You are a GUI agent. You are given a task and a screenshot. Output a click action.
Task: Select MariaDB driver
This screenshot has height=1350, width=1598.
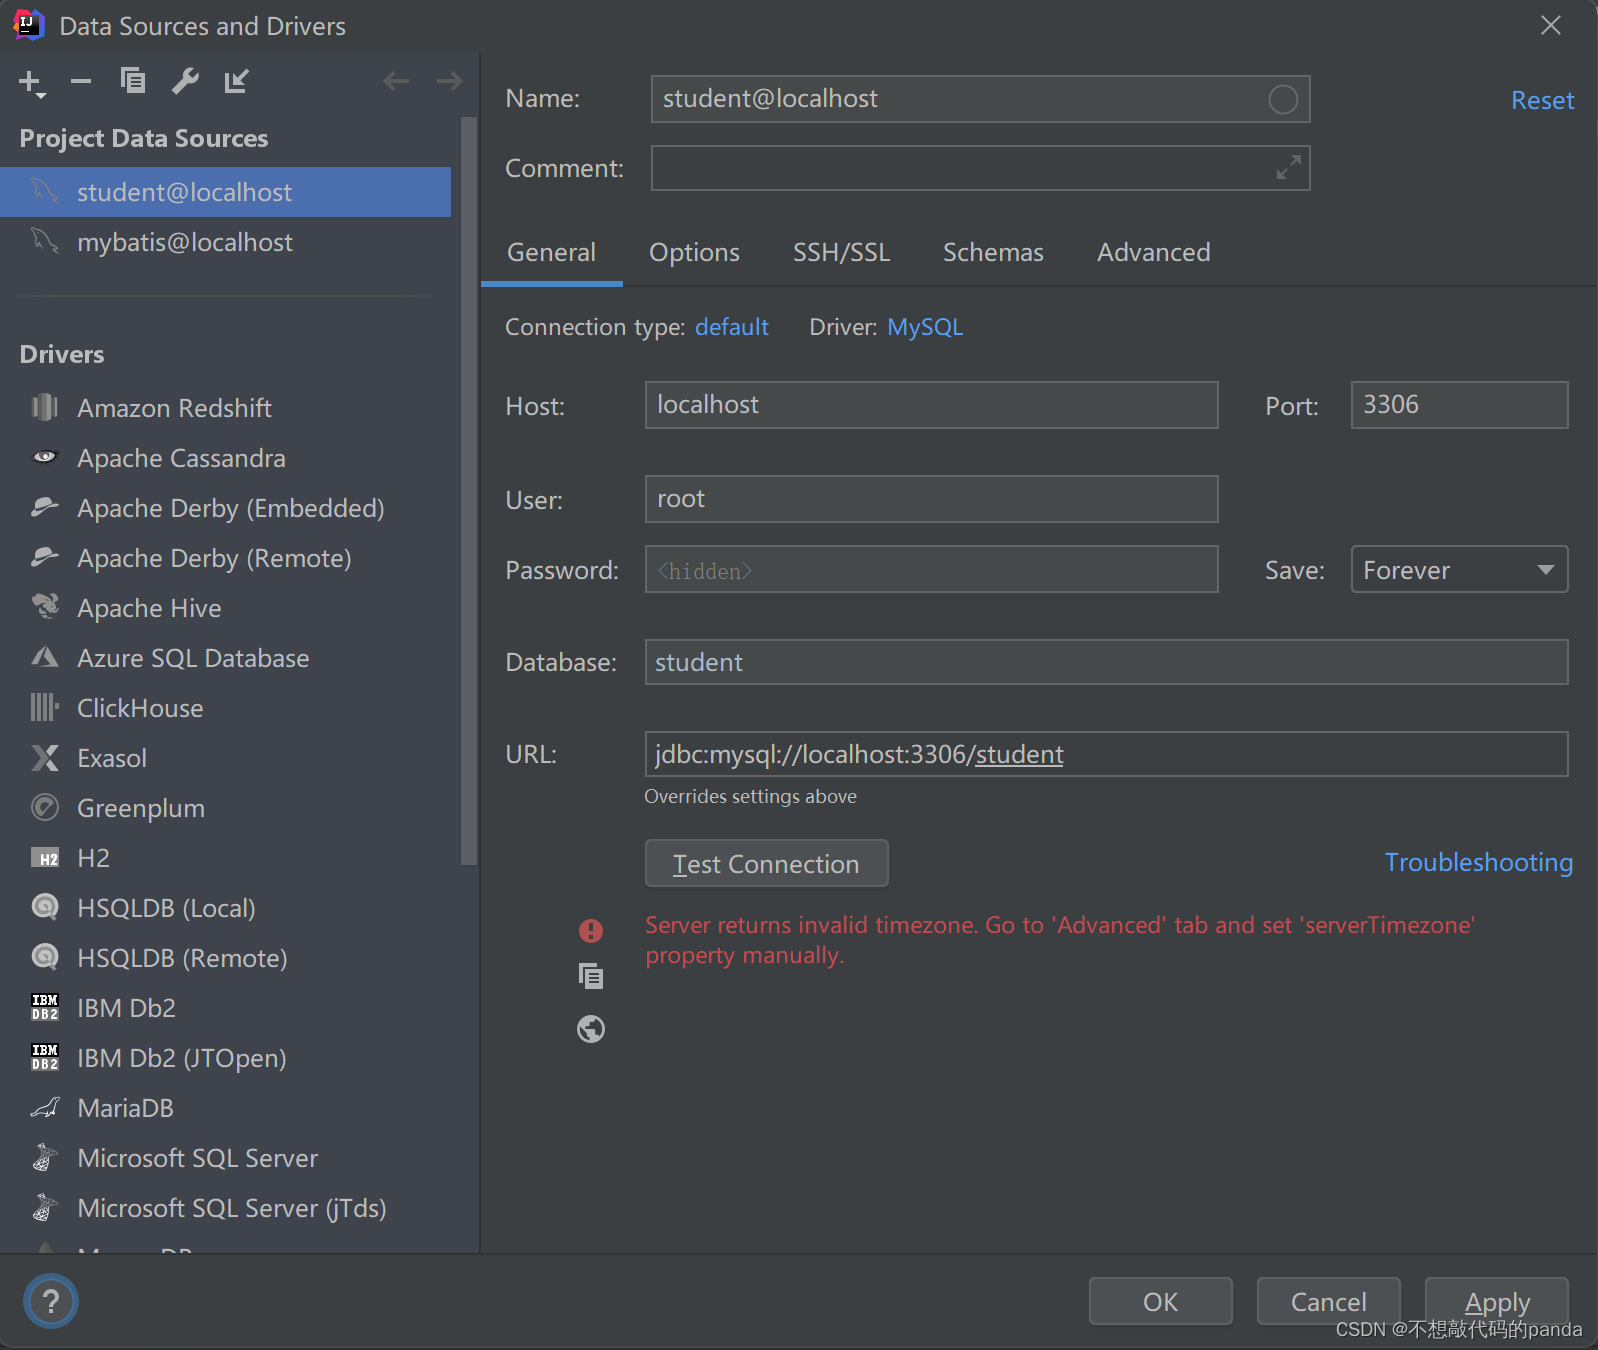click(225, 1108)
